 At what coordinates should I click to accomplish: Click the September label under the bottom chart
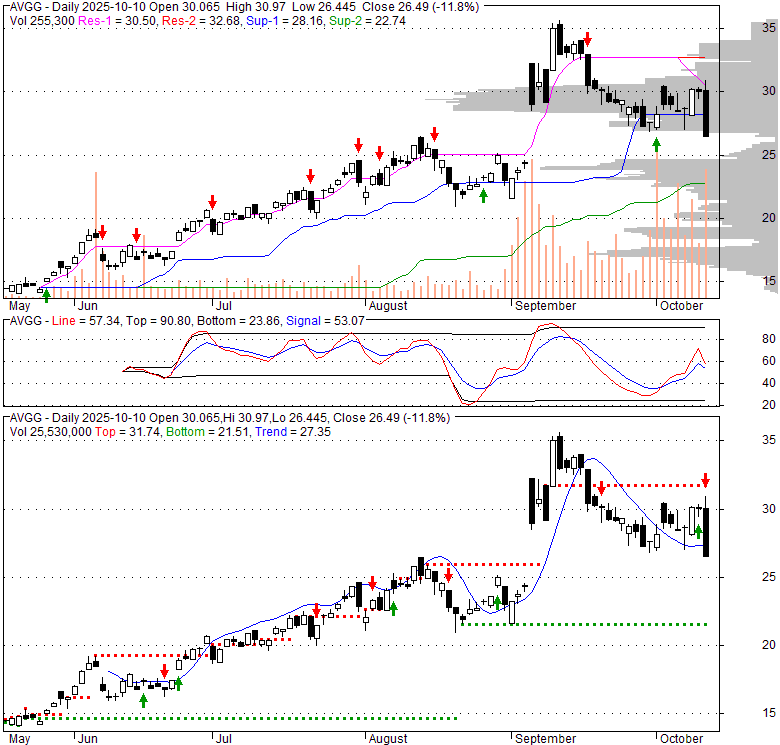pyautogui.click(x=545, y=739)
